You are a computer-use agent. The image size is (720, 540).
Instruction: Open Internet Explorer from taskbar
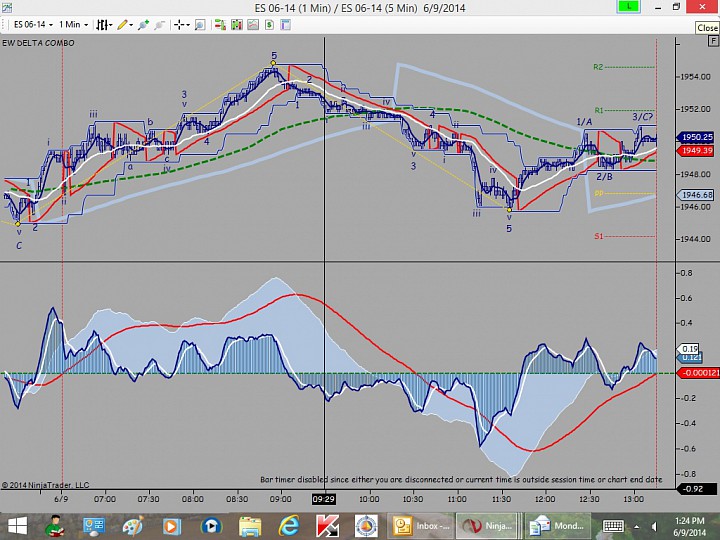pos(289,526)
